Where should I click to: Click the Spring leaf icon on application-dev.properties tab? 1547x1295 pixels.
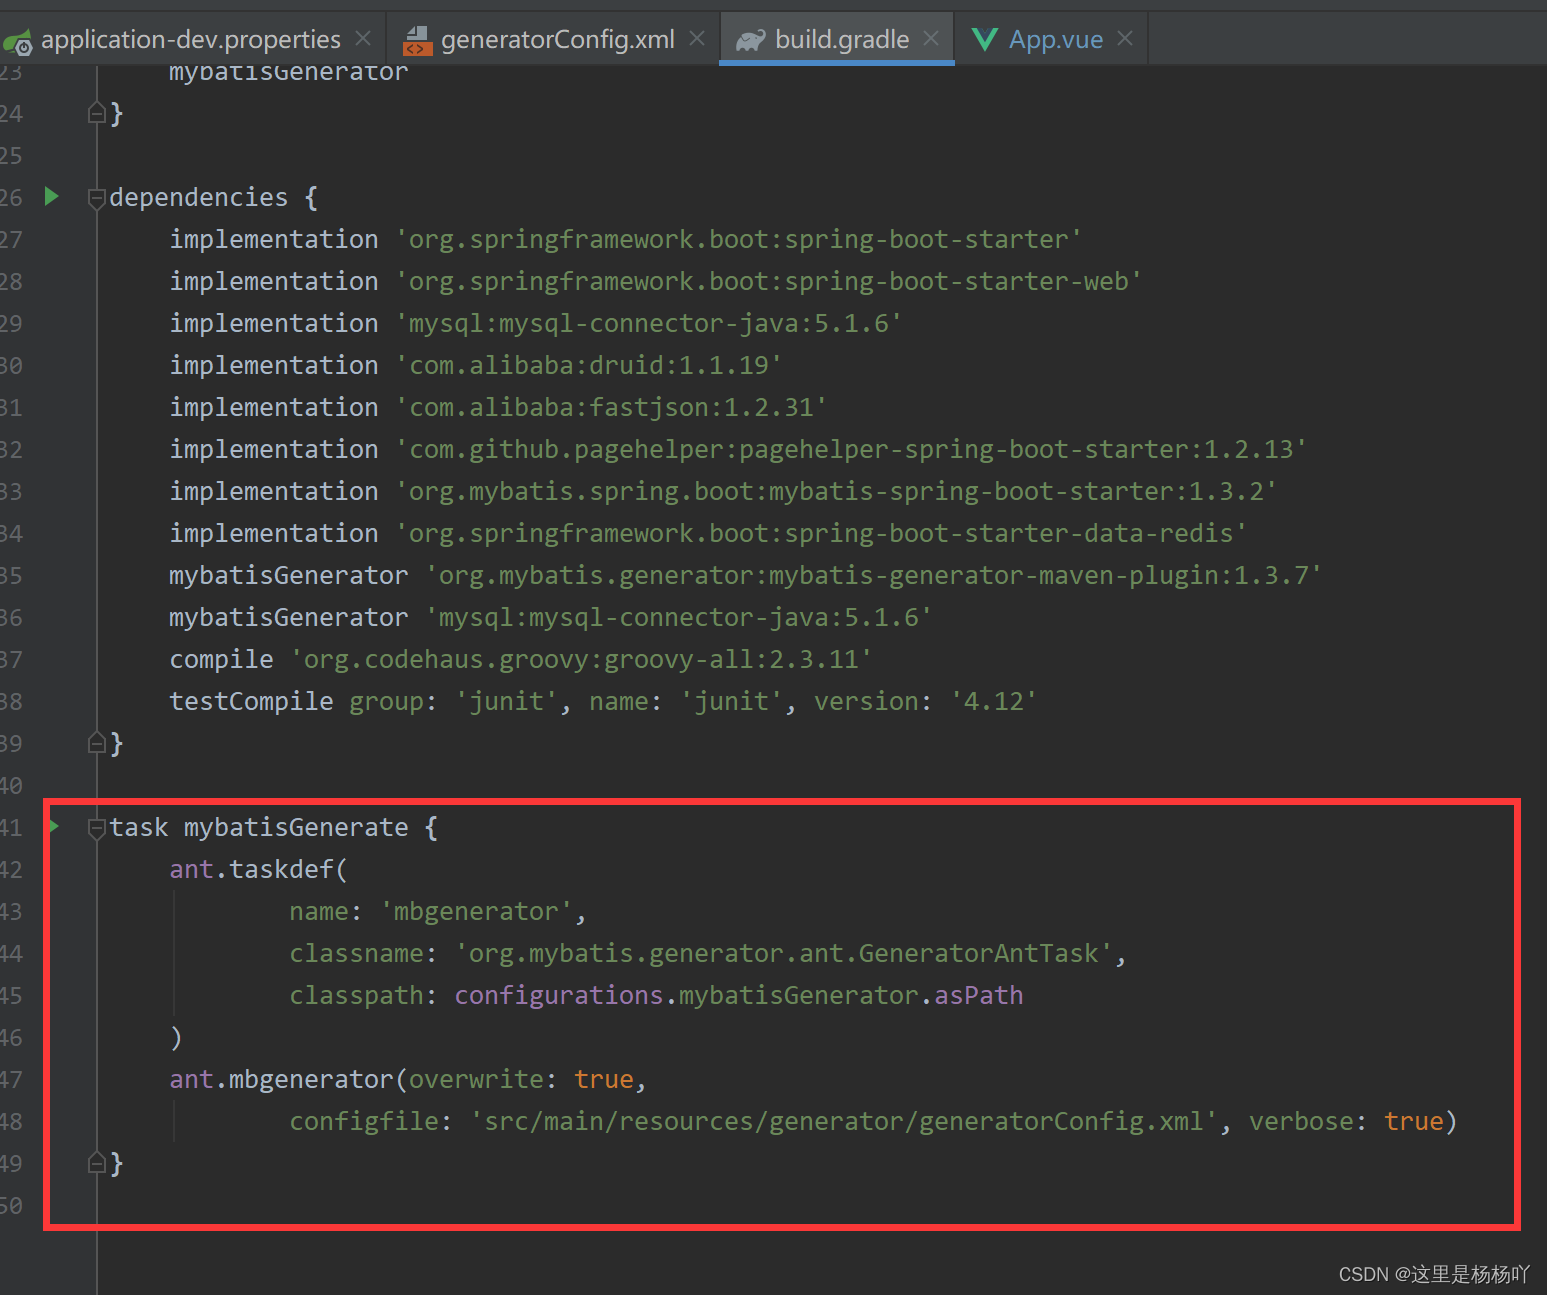(18, 41)
